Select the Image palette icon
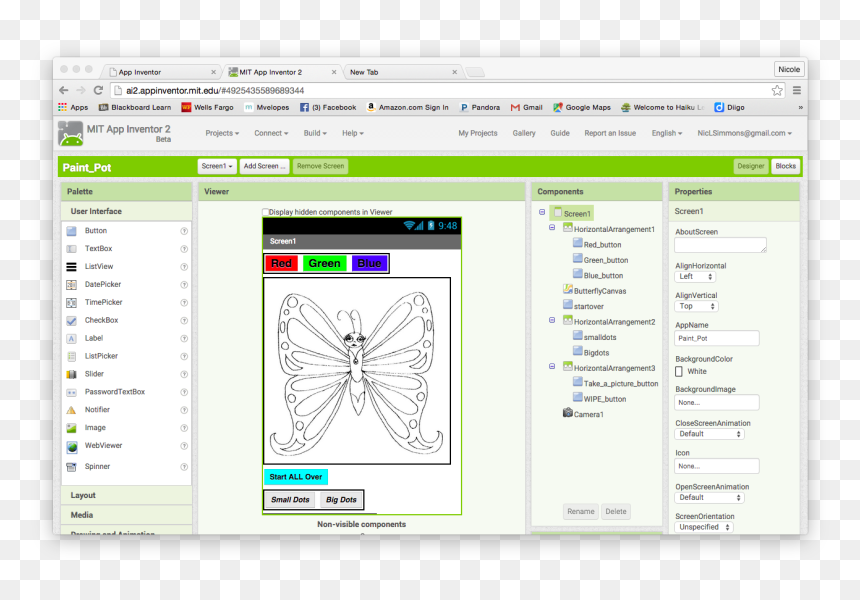 [71, 428]
